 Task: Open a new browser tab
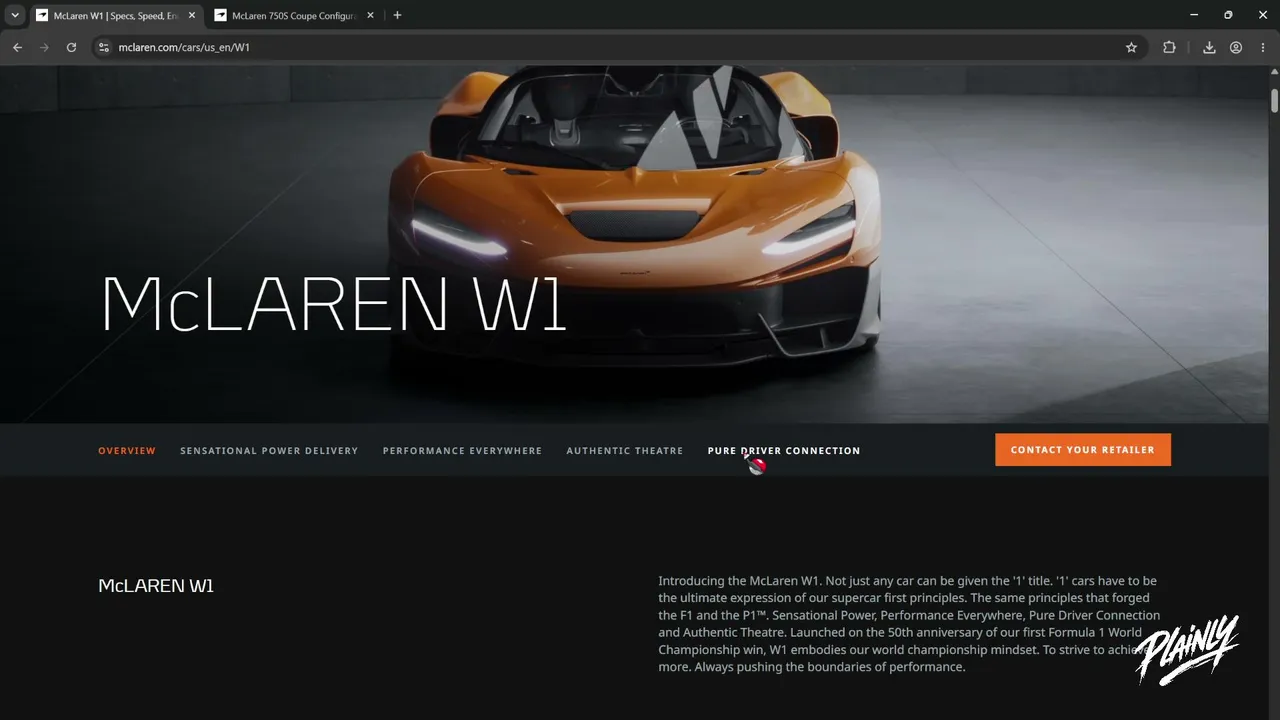coord(397,16)
